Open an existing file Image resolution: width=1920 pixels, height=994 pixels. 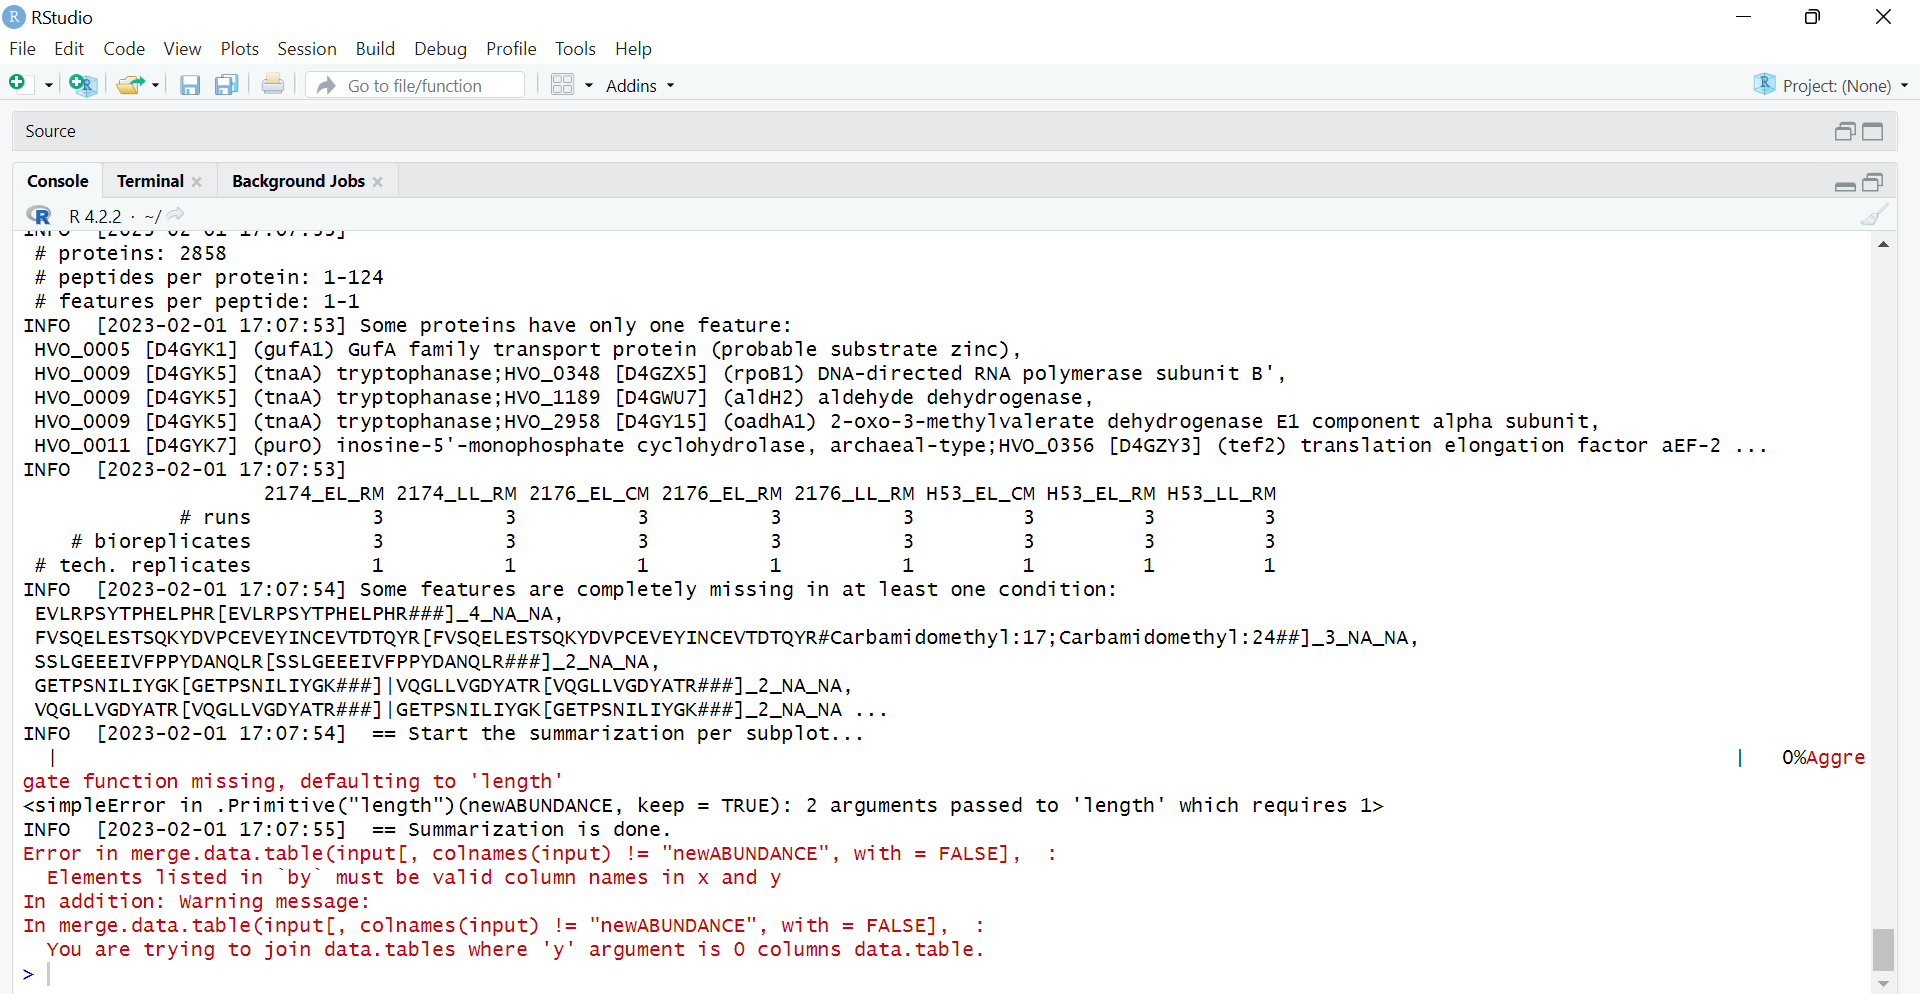[x=129, y=85]
